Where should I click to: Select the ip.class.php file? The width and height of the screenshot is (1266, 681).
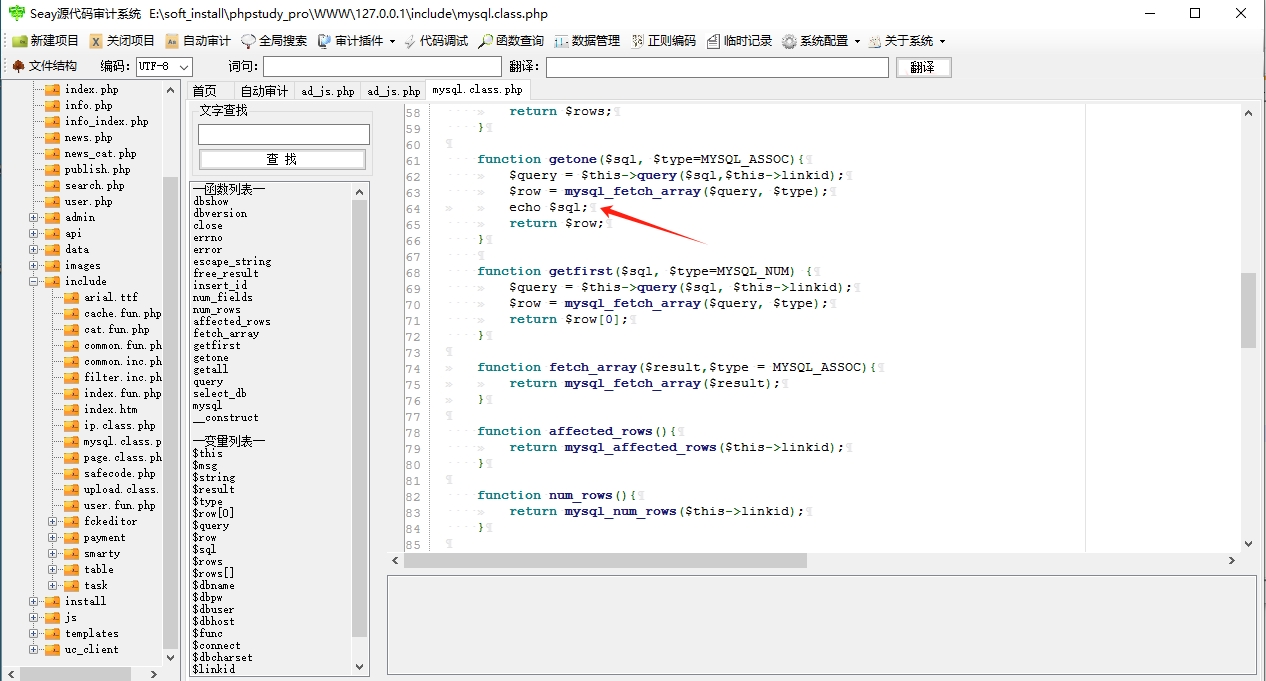coord(120,425)
